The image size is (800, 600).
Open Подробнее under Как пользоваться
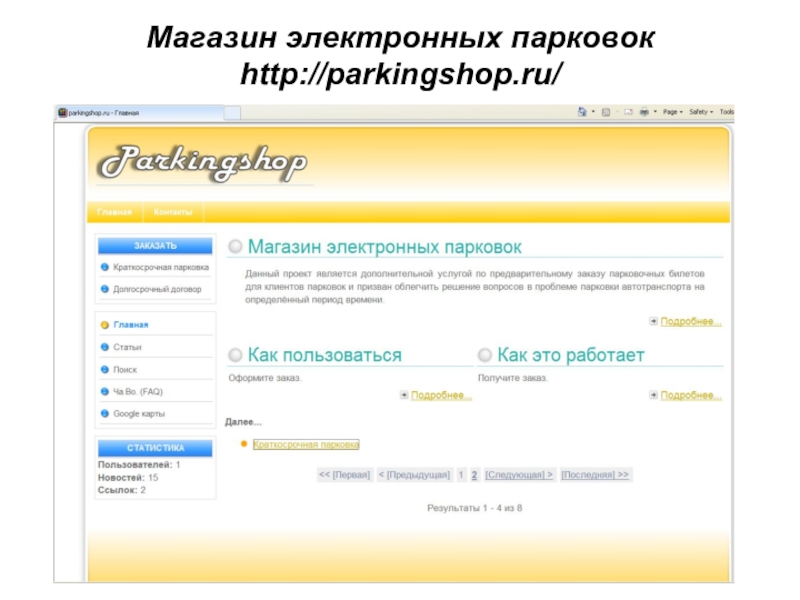coord(441,395)
